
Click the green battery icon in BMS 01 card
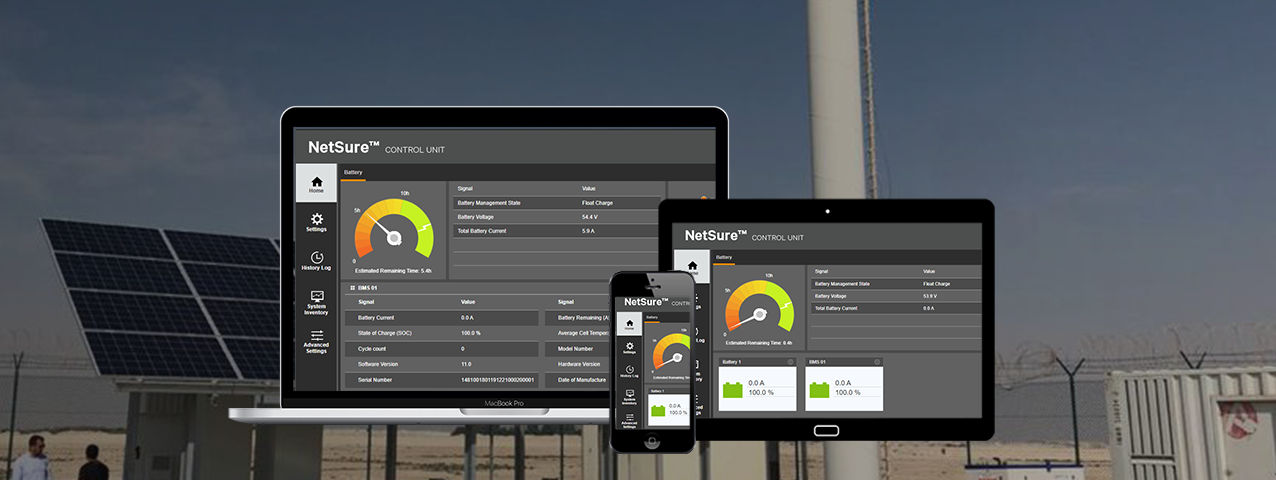tap(819, 389)
